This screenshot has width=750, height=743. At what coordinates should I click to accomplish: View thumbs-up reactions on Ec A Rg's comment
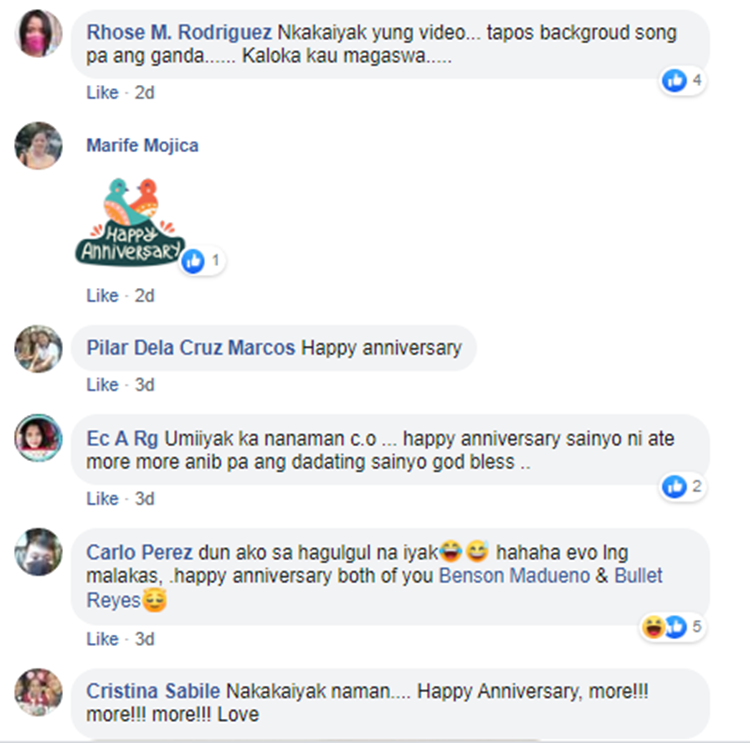click(x=674, y=487)
